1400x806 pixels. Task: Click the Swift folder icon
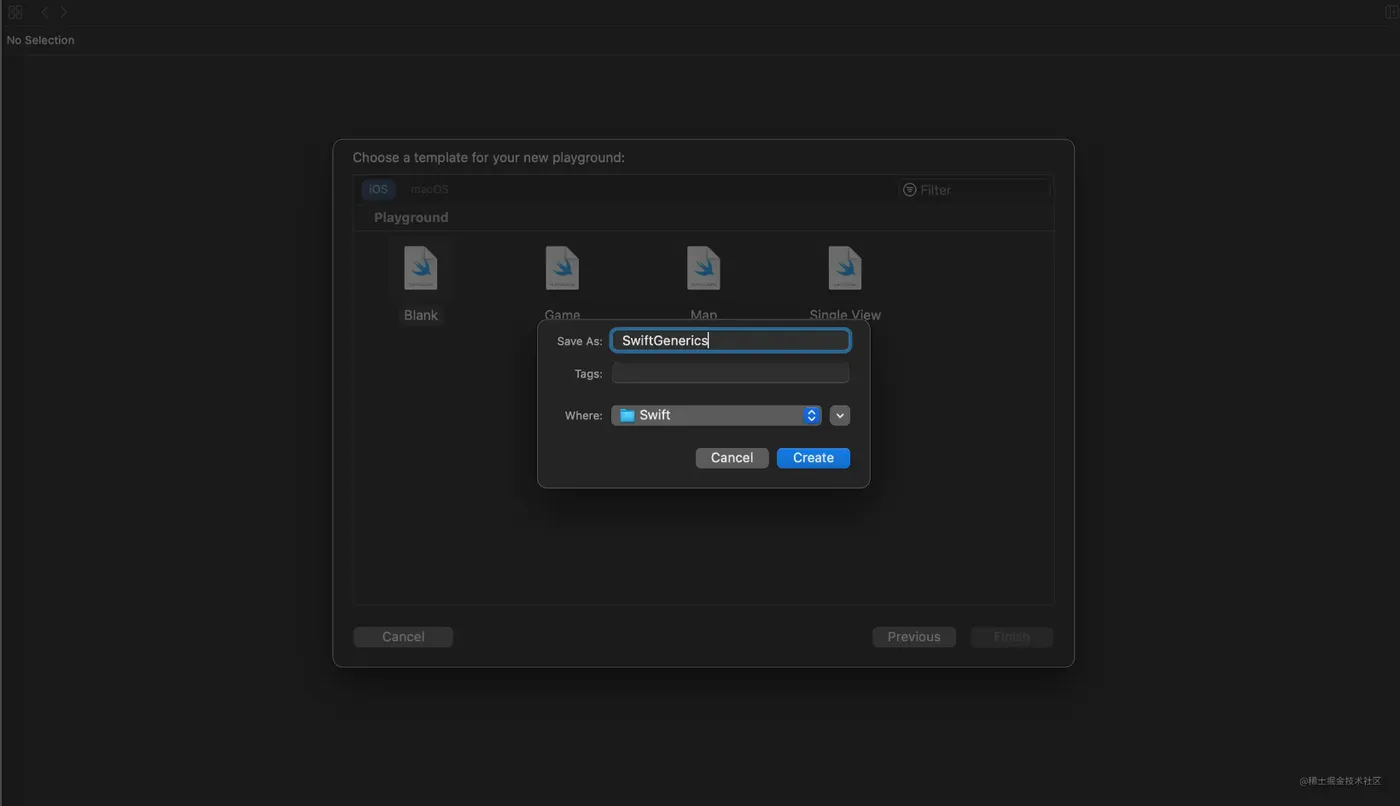pos(627,415)
